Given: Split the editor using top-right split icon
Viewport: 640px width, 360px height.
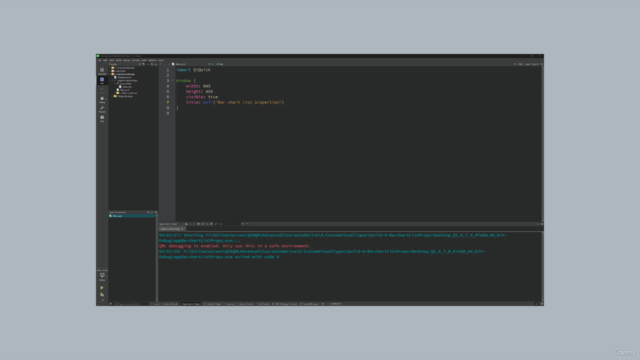Looking at the screenshot, I should click(542, 64).
